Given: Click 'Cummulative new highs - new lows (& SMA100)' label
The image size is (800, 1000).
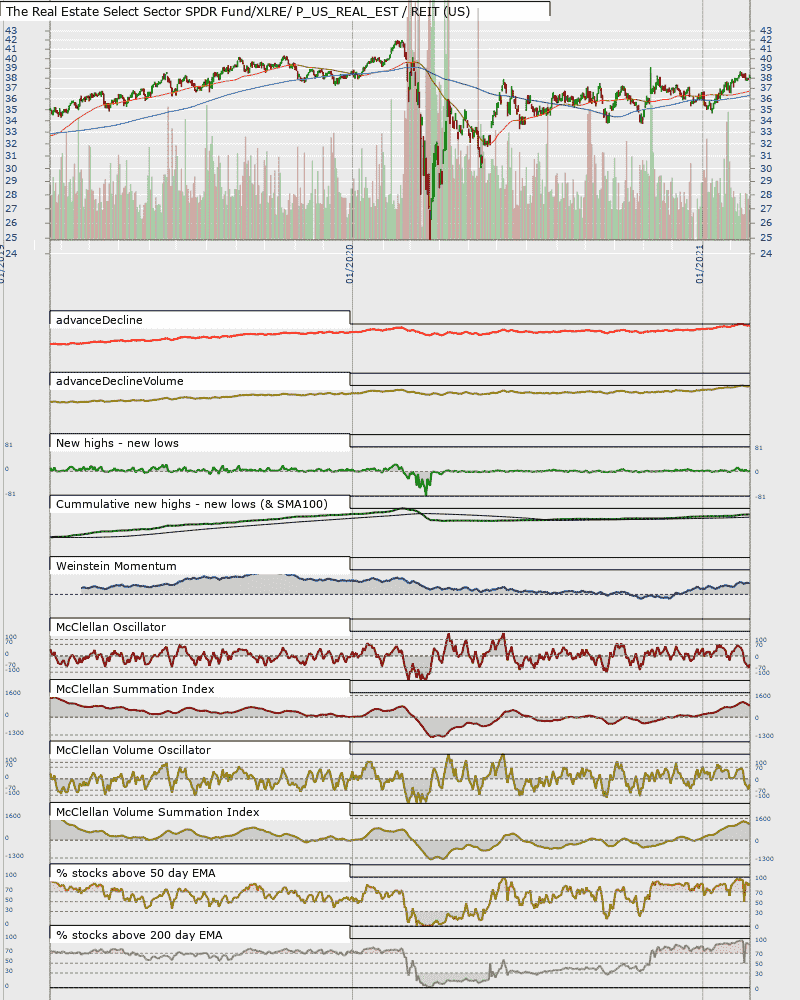Looking at the screenshot, I should coord(192,504).
